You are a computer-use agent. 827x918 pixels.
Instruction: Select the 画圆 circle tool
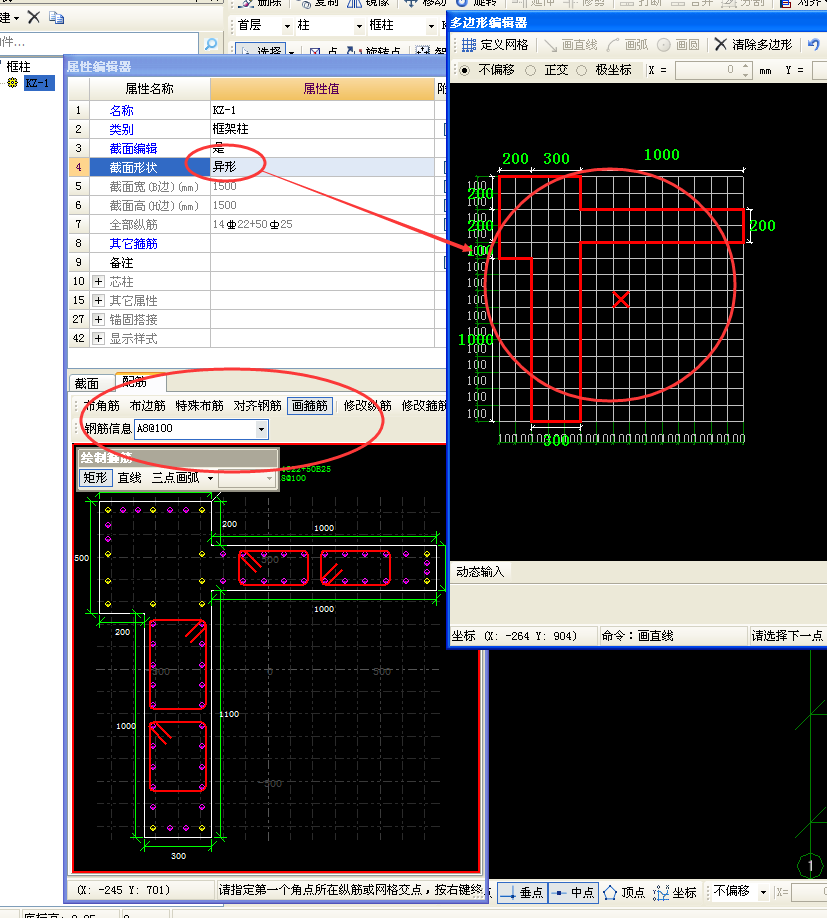click(678, 45)
